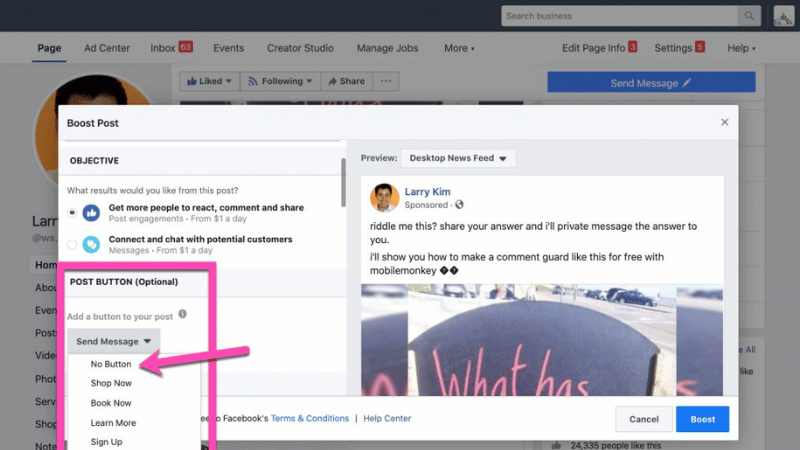800x450 pixels.
Task: Select the post engagements radio button
Action: (72, 213)
